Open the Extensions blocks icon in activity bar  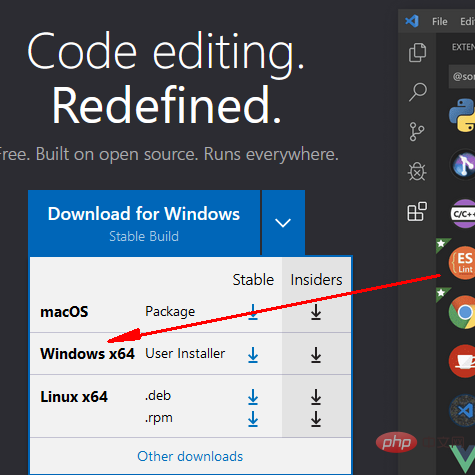pos(417,212)
